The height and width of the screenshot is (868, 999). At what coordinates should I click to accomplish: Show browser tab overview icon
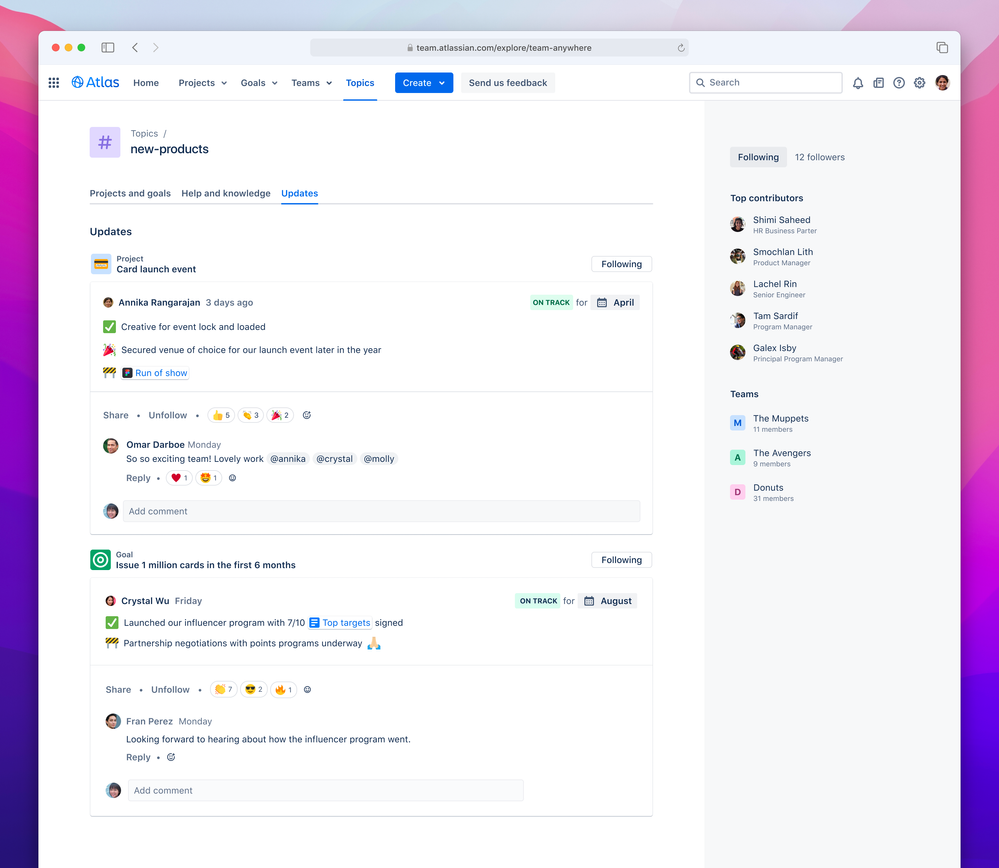(x=942, y=48)
